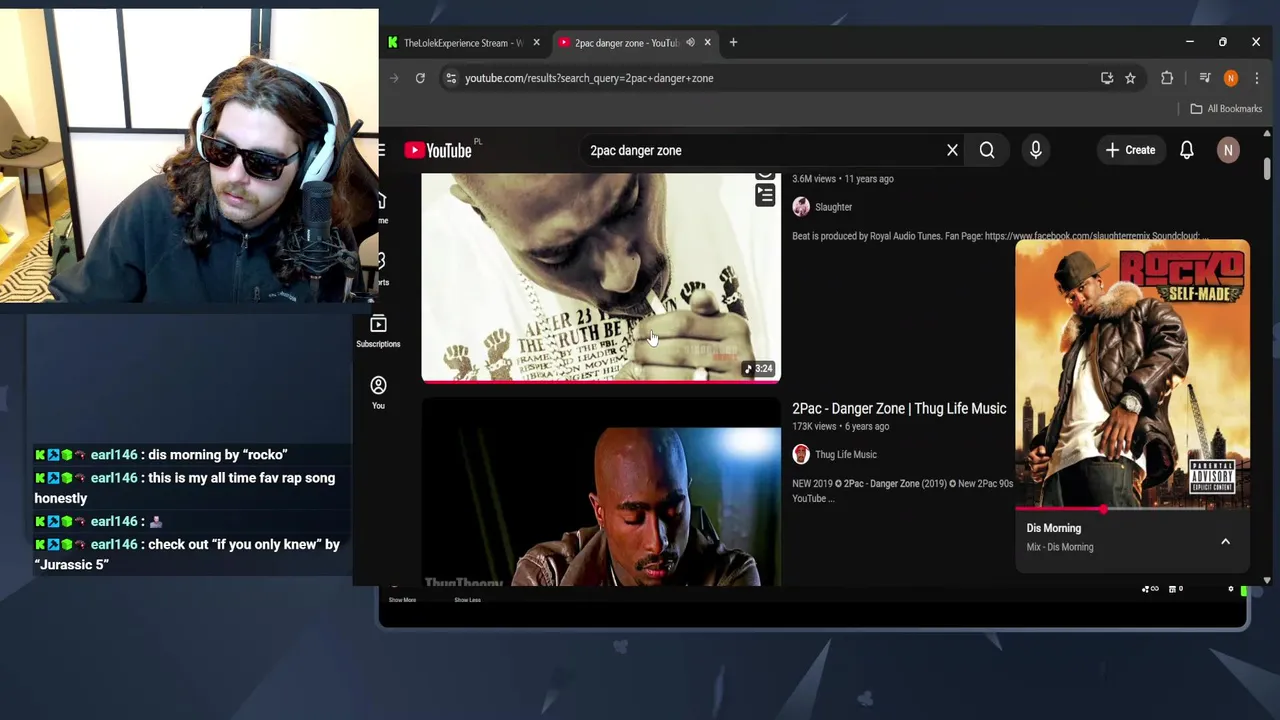This screenshot has width=1280, height=720.
Task: Open the You section in the sidebar
Action: click(x=378, y=392)
